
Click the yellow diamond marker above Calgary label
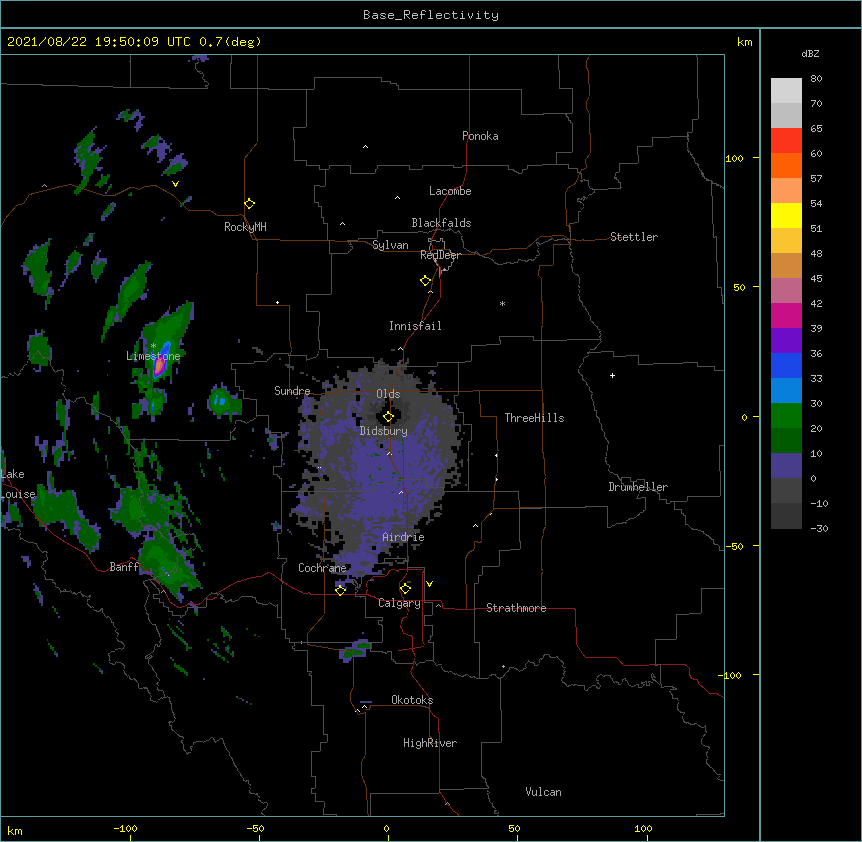coord(405,589)
